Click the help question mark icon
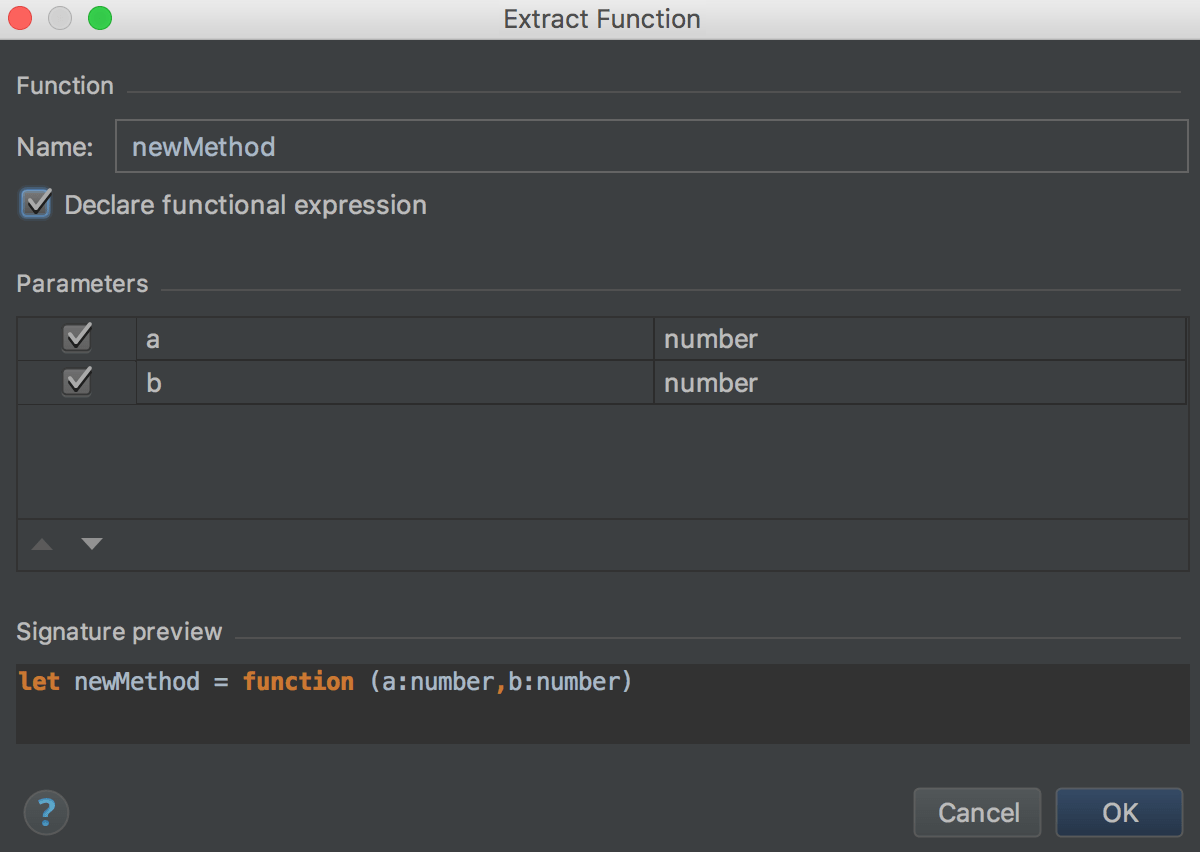This screenshot has width=1200, height=852. click(46, 812)
